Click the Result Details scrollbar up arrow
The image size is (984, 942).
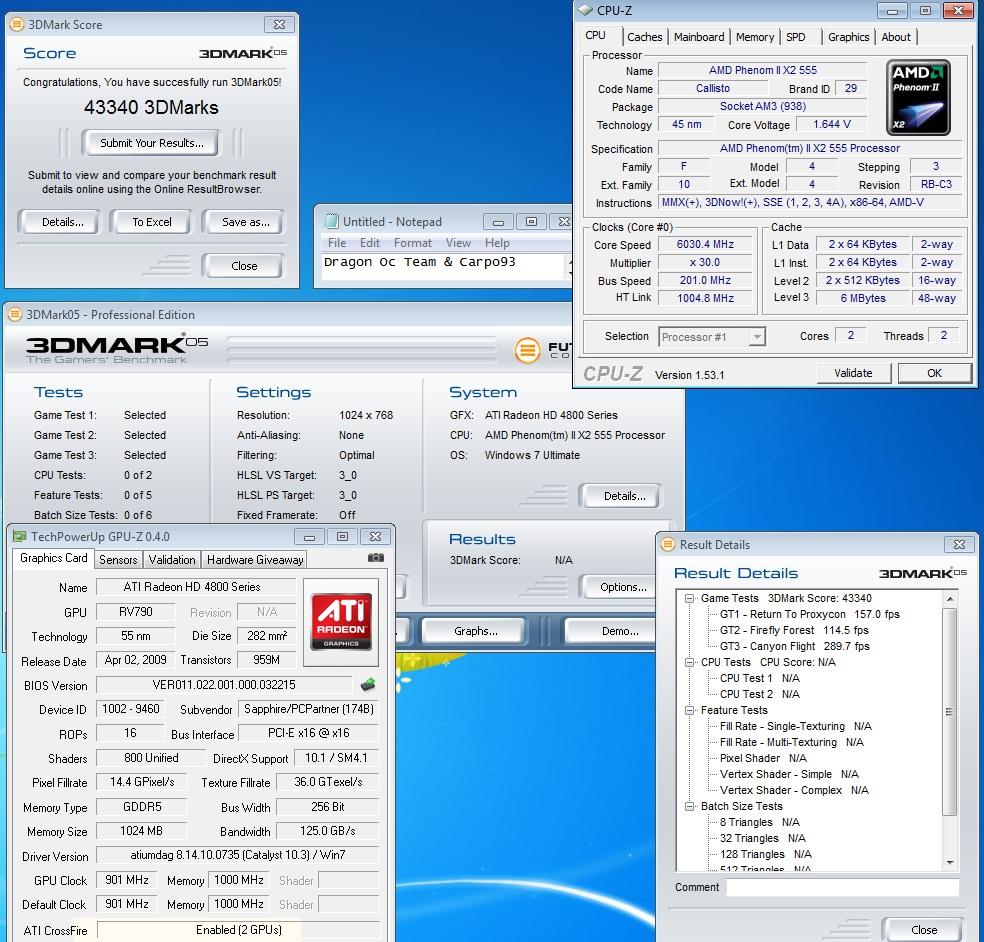tap(950, 599)
